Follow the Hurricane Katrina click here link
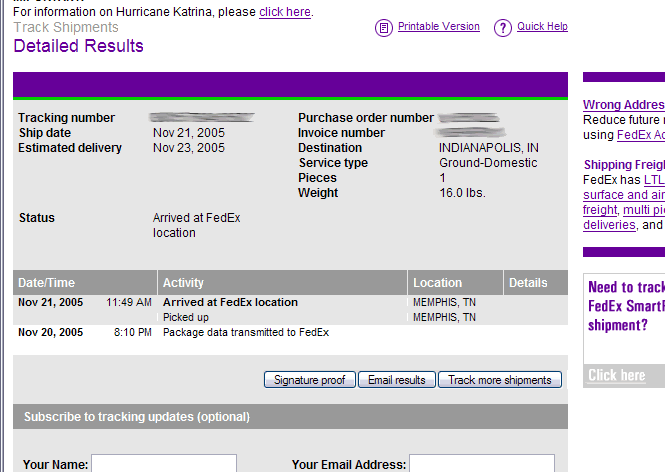The image size is (665, 472). [x=285, y=12]
